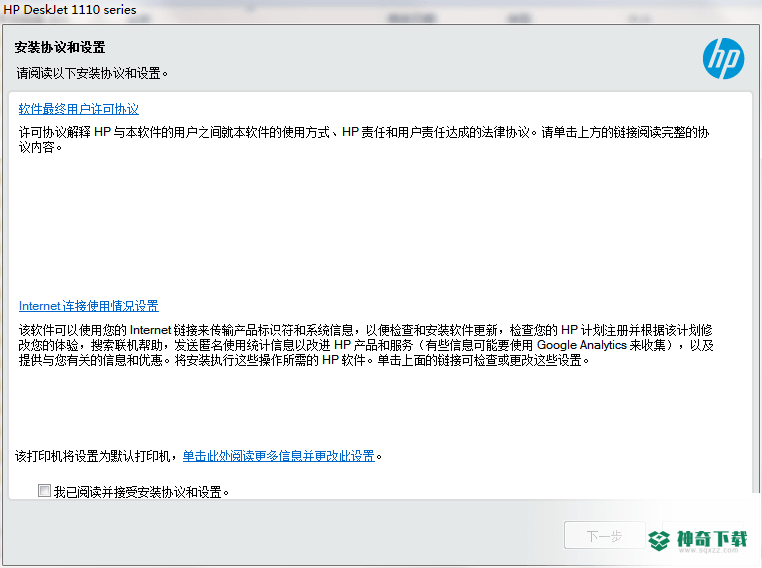Image resolution: width=762 pixels, height=568 pixels.
Task: Click the paragraph starting 许可协议解释 HP
Action: pyautogui.click(x=364, y=139)
